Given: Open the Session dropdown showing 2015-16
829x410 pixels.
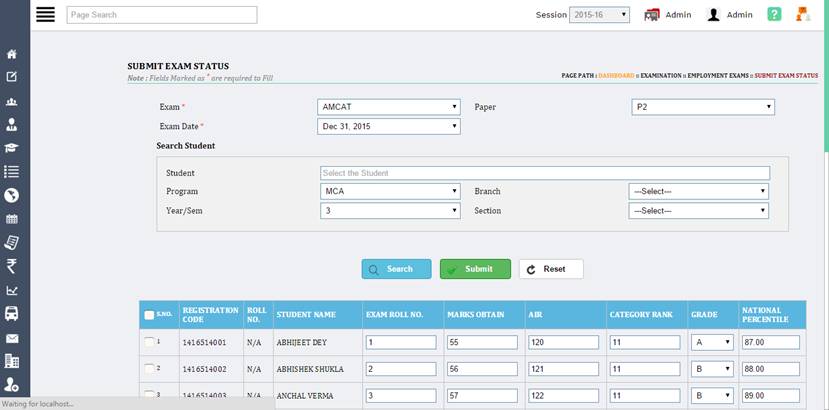Looking at the screenshot, I should click(598, 15).
